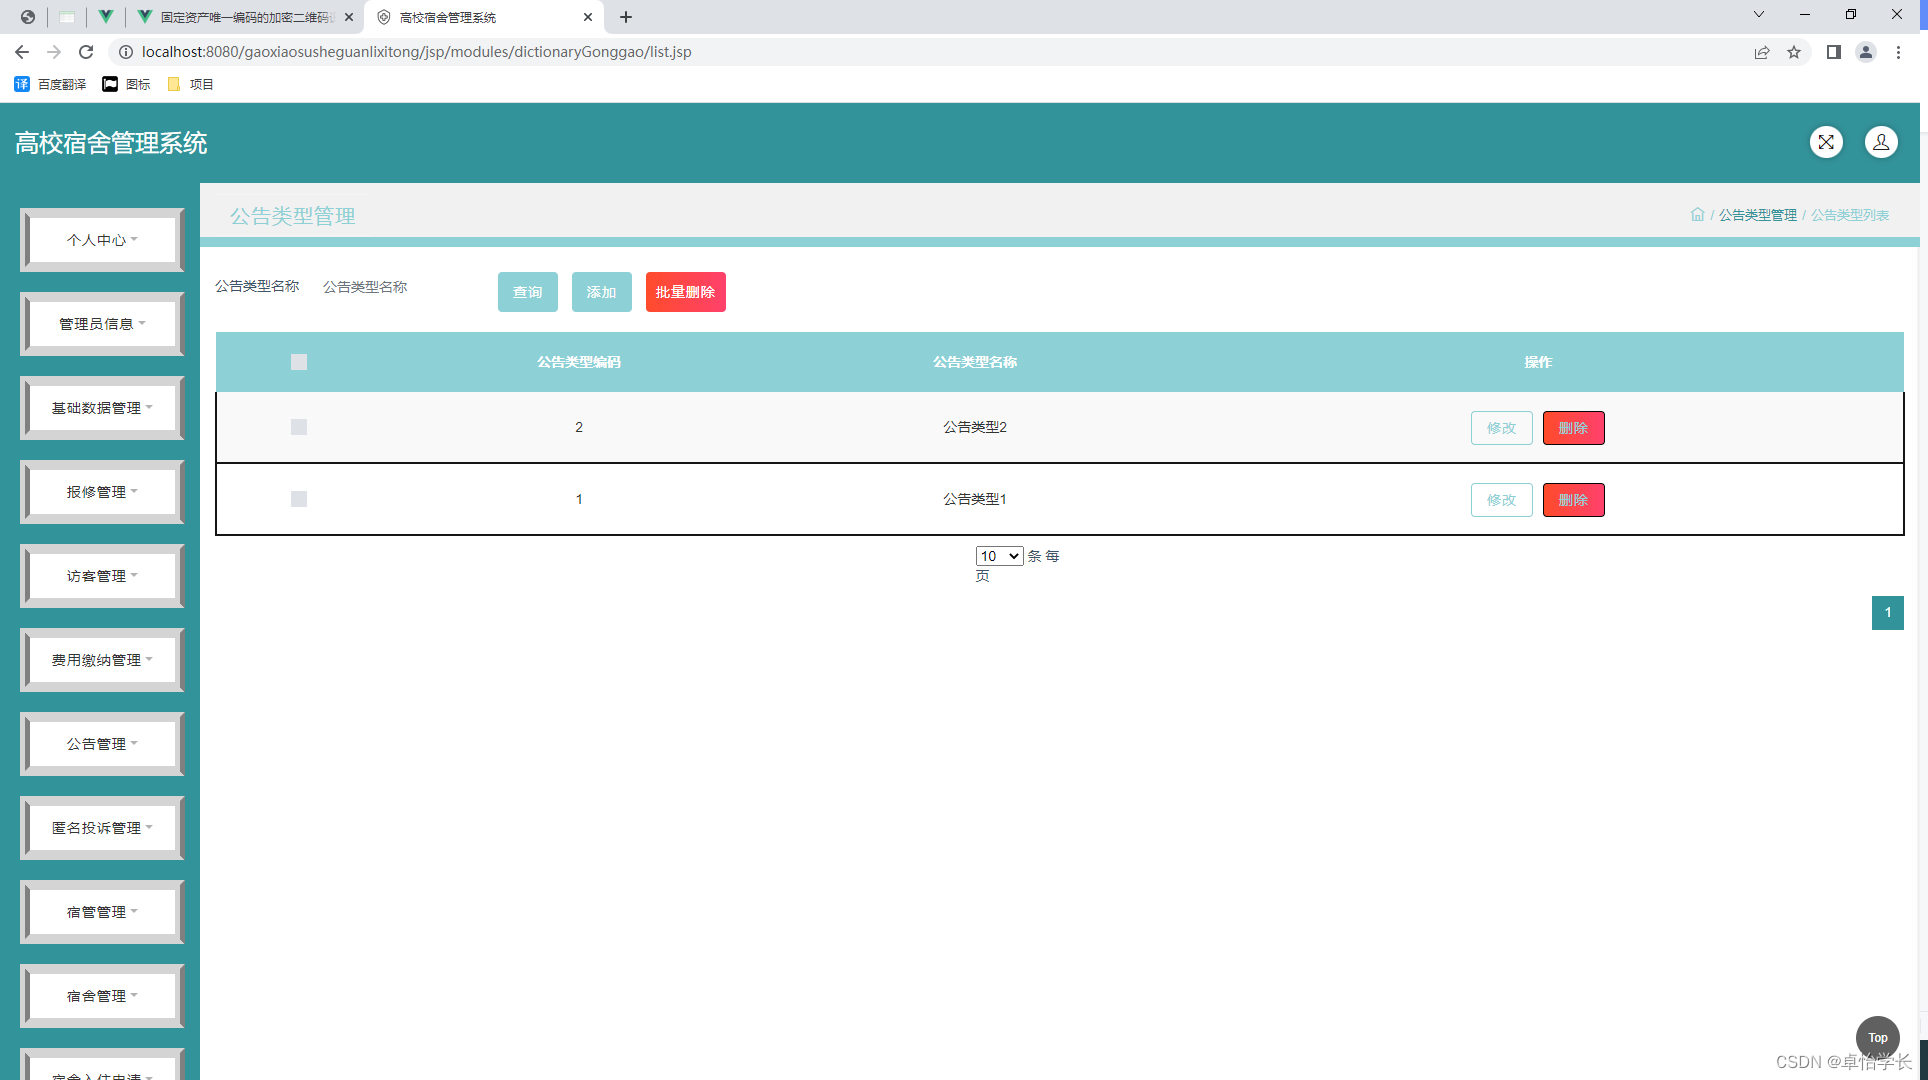Open the user profile icon in header

(1880, 142)
